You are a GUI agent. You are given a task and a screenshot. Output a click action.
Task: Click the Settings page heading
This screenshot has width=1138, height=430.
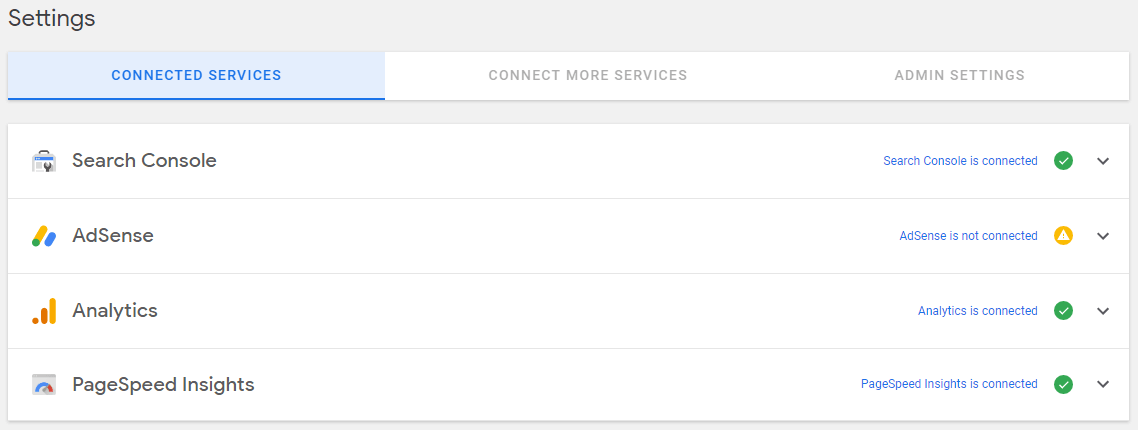pos(52,19)
